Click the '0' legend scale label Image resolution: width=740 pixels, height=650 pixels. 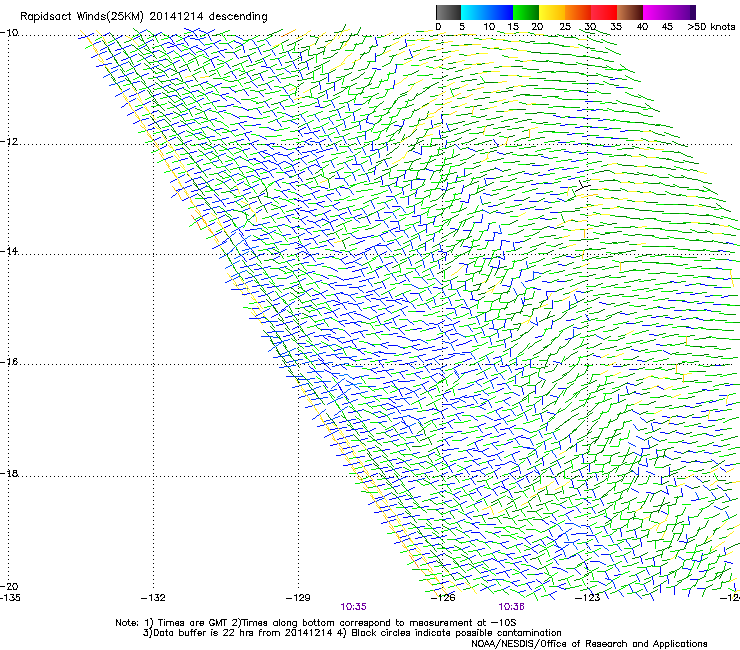pyautogui.click(x=438, y=27)
